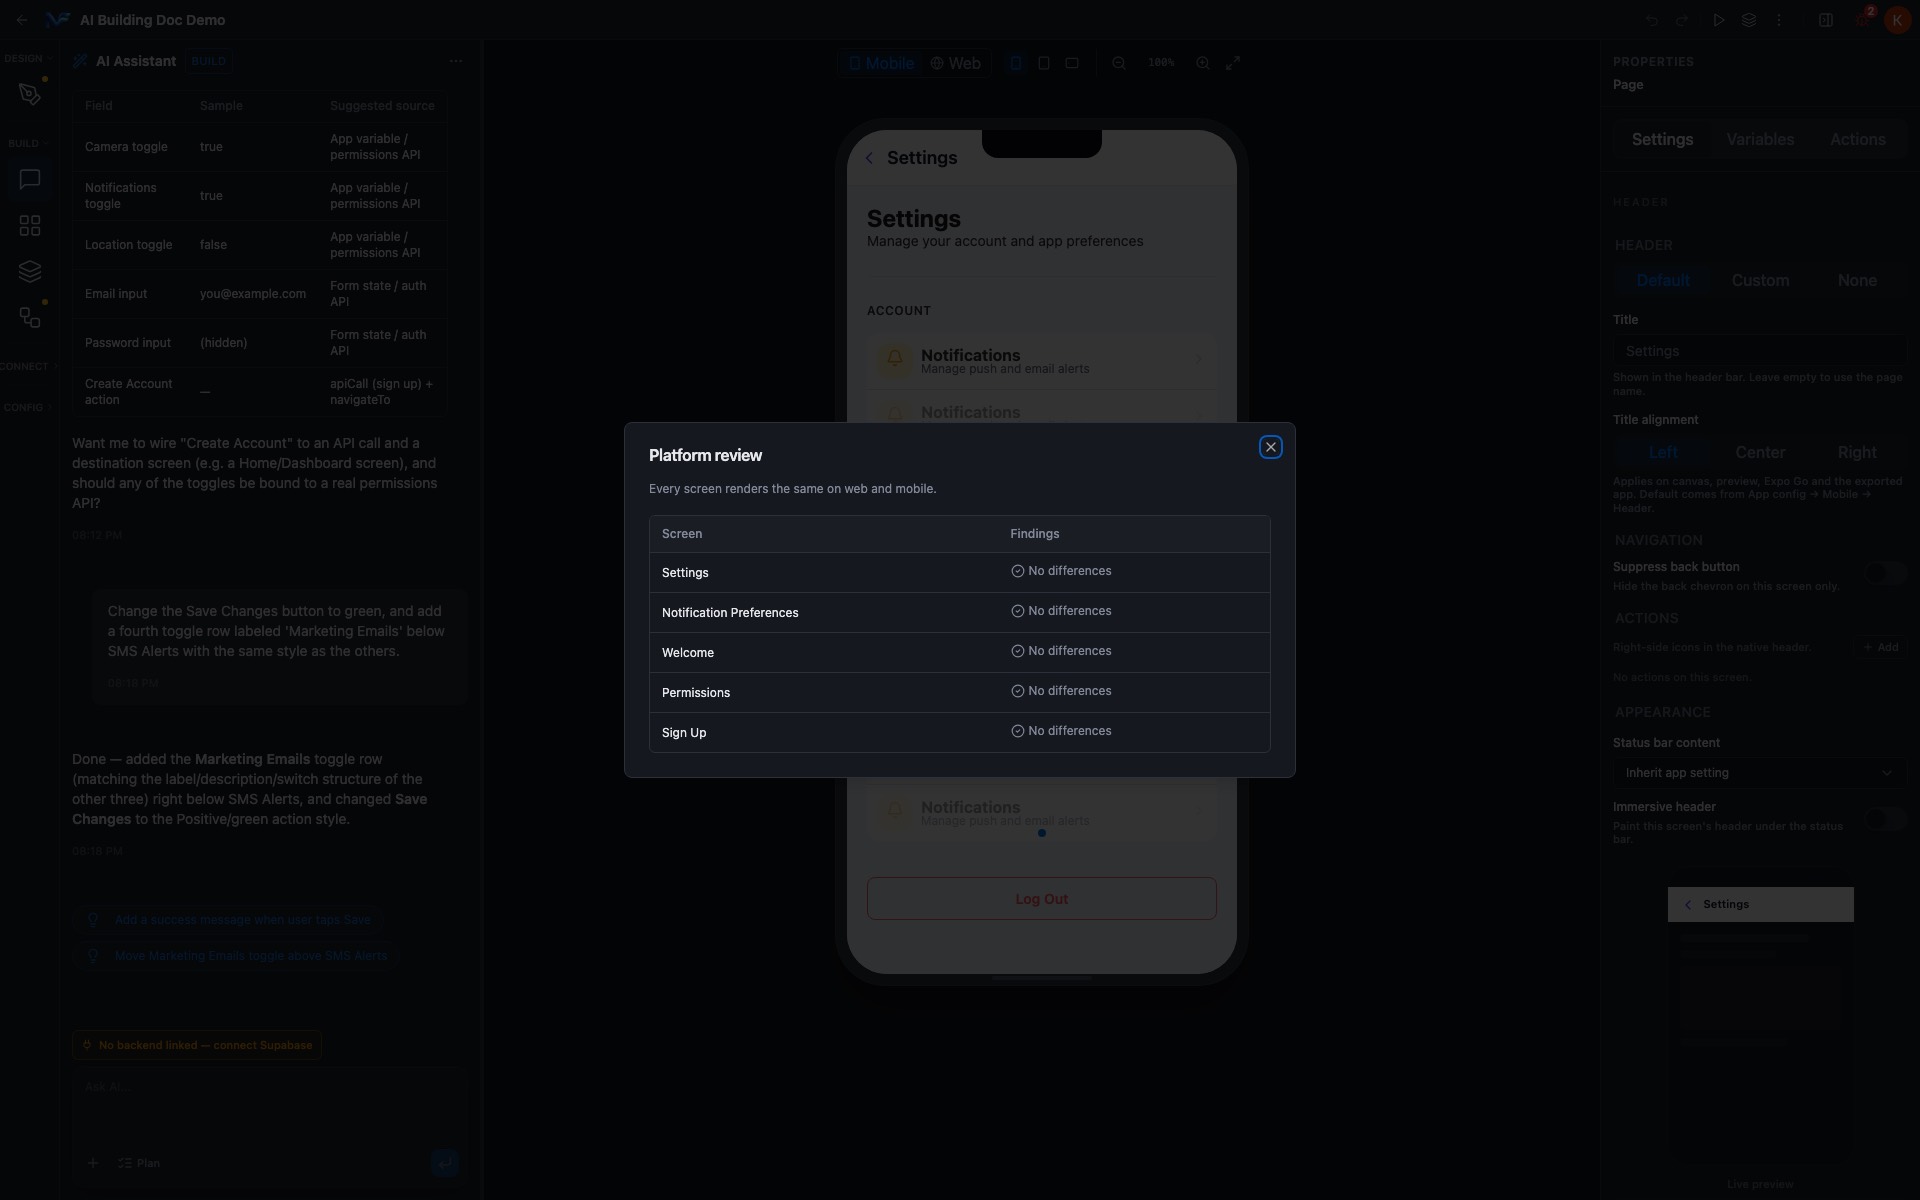
Task: Click the BUILD mode badge
Action: 209,61
